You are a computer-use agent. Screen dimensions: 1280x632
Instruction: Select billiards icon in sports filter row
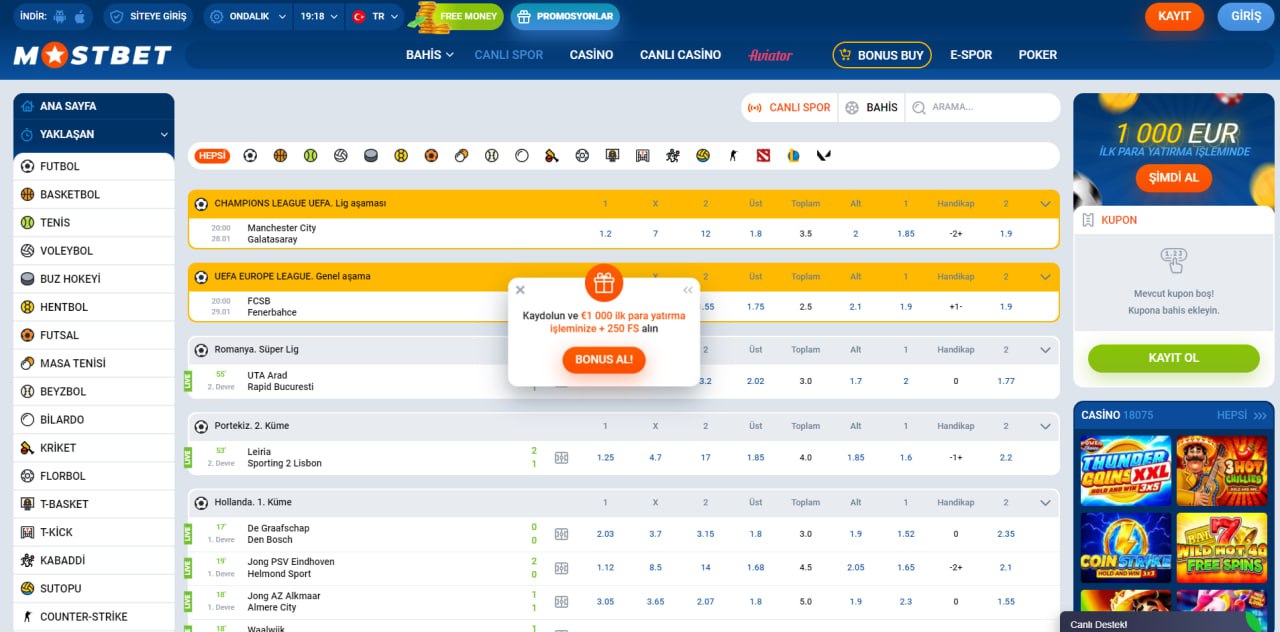coord(522,156)
